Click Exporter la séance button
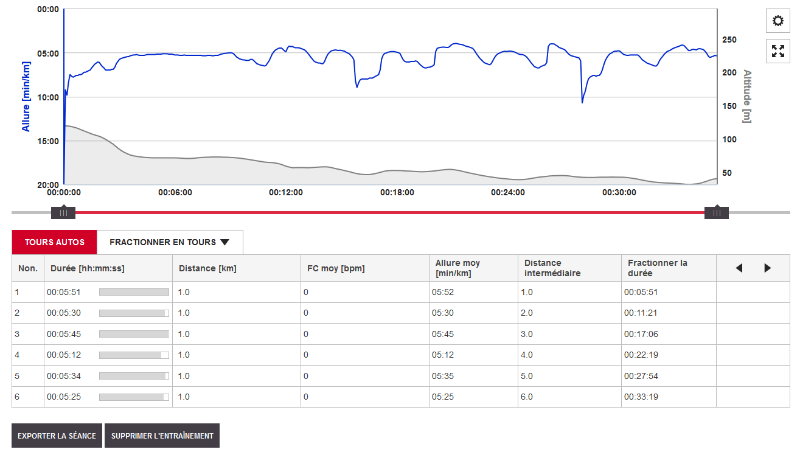 56,436
